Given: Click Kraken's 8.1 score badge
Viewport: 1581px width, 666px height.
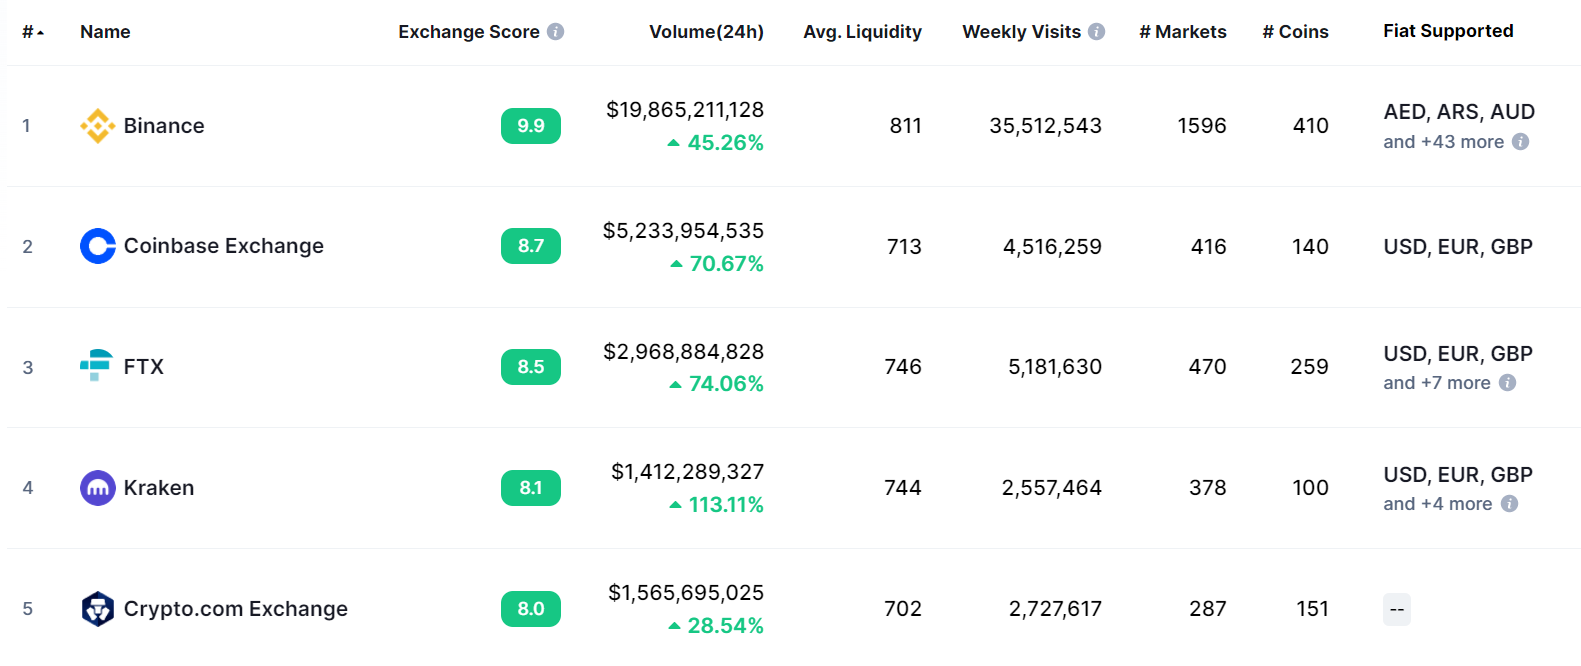Looking at the screenshot, I should tap(531, 488).
